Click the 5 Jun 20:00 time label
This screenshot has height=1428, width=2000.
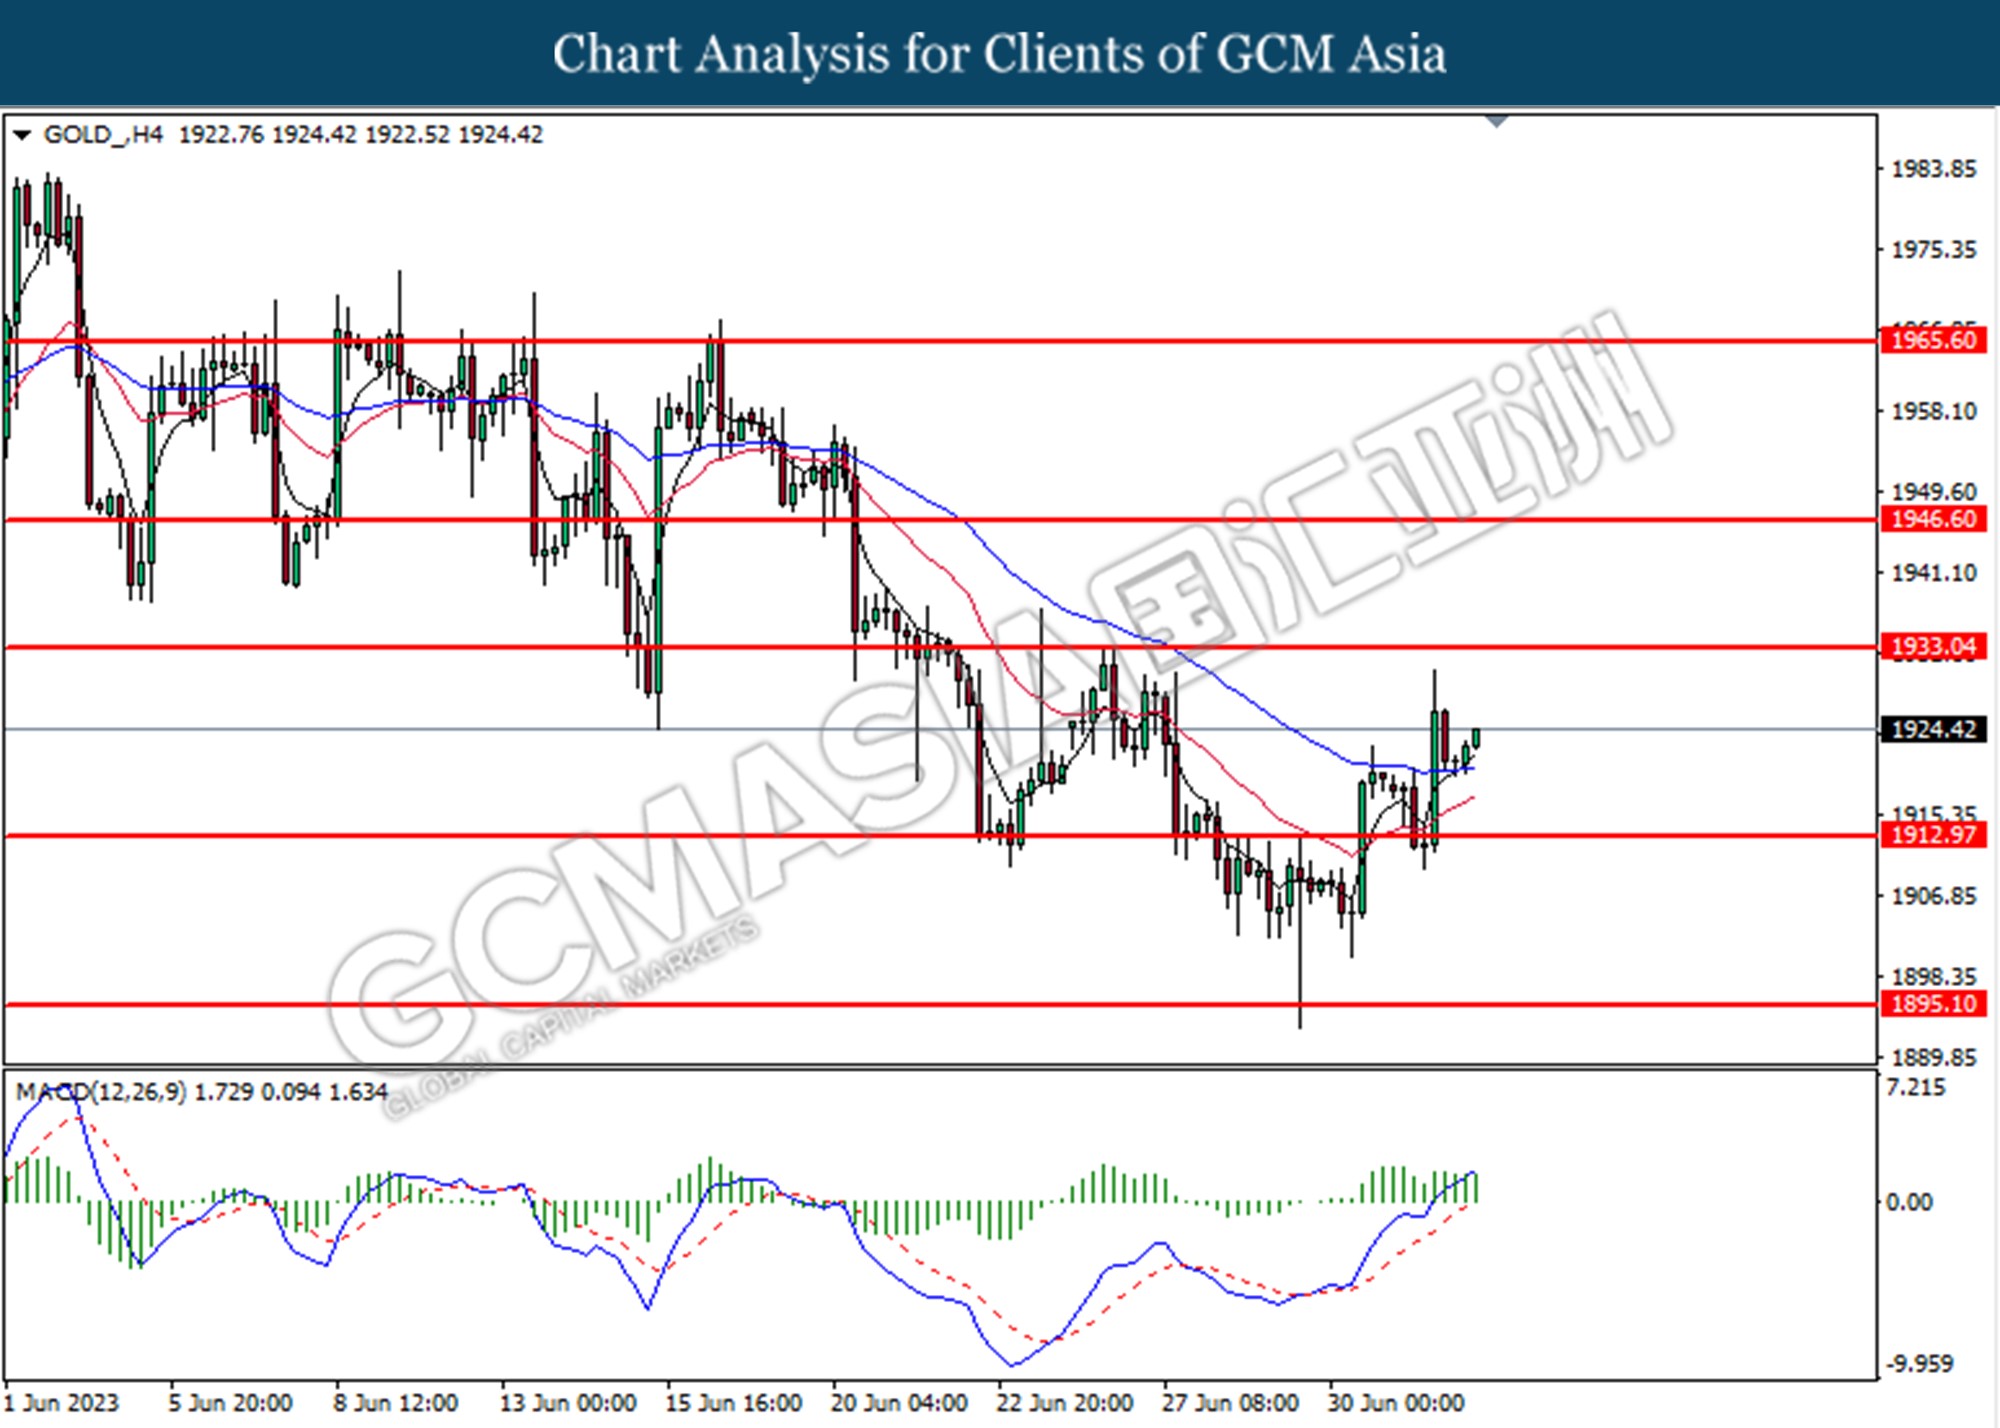[x=231, y=1403]
